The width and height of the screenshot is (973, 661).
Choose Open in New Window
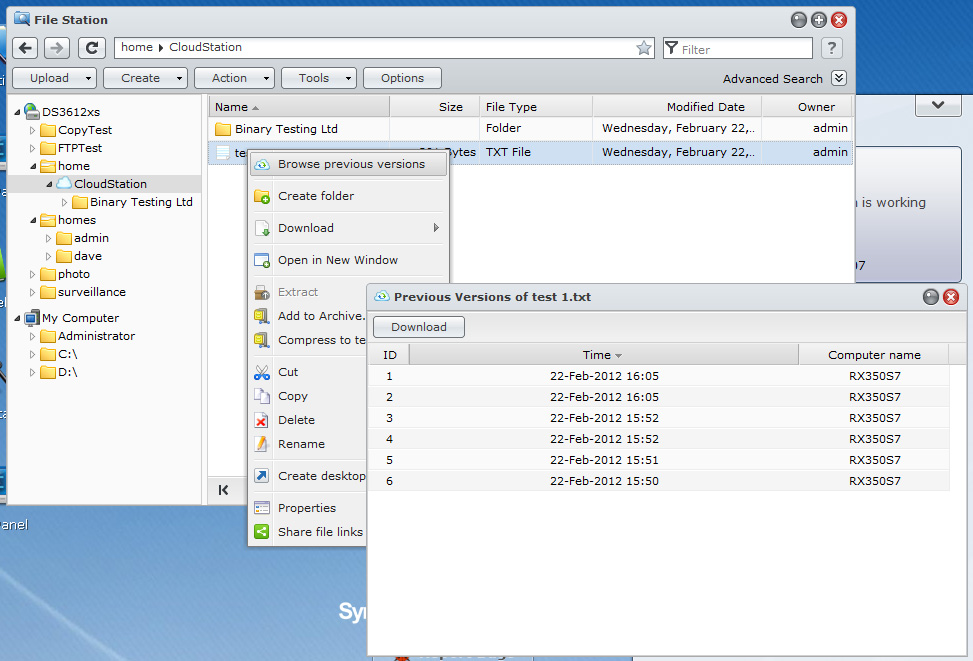point(348,260)
